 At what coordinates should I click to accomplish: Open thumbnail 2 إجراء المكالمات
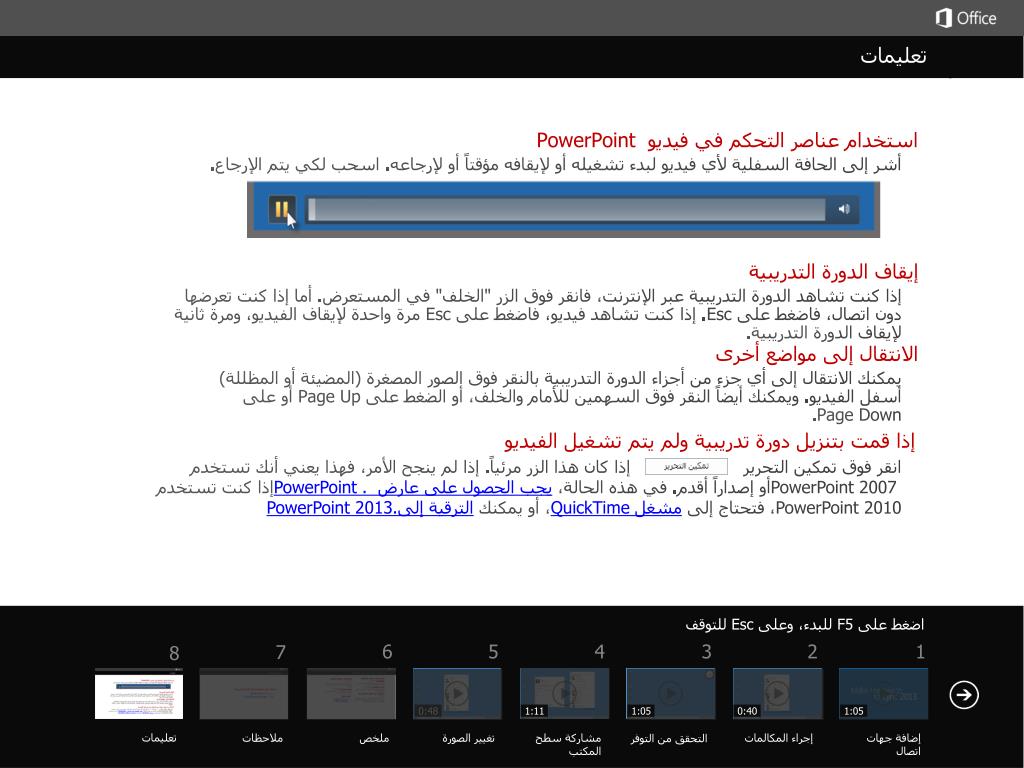point(777,694)
